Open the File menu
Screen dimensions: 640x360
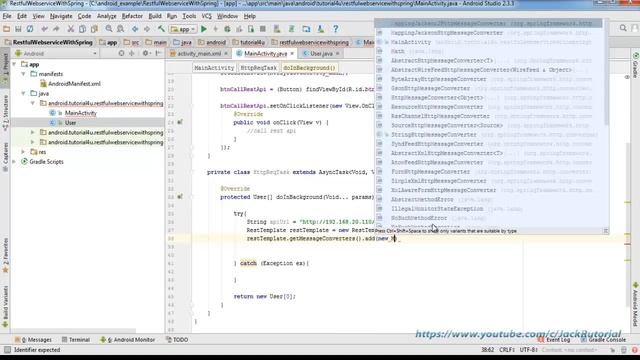click(7, 16)
